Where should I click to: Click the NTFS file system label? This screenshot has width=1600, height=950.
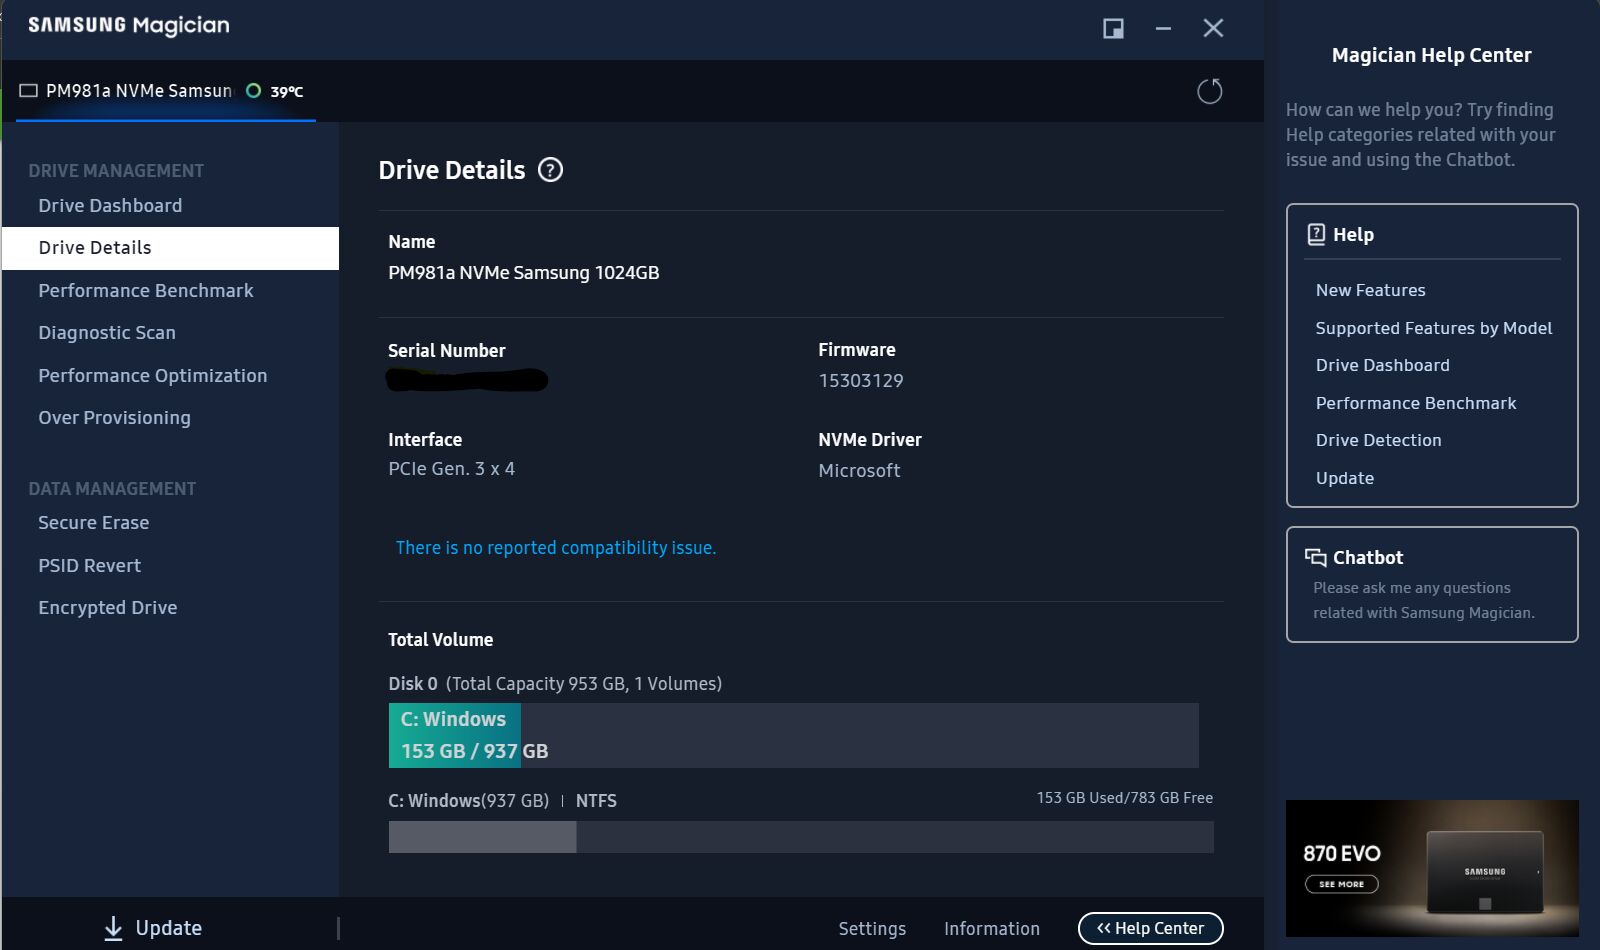coord(596,801)
